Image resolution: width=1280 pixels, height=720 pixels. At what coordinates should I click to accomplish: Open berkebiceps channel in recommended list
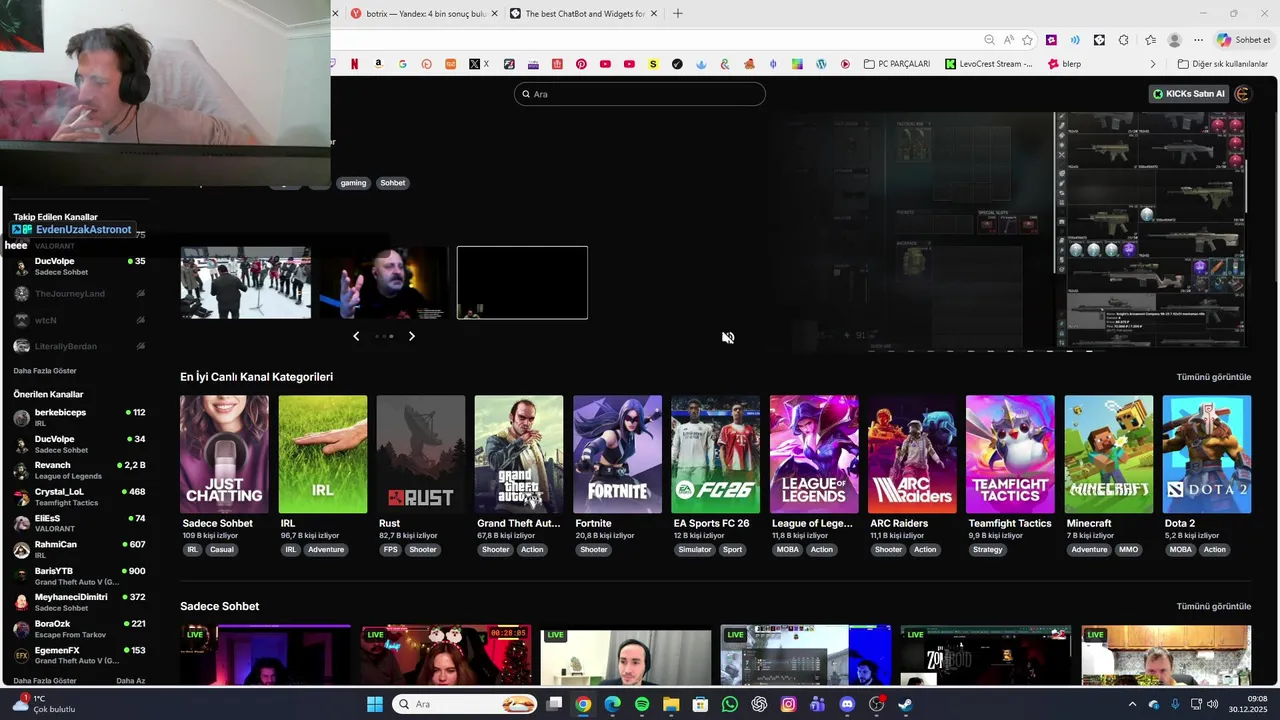pos(80,417)
